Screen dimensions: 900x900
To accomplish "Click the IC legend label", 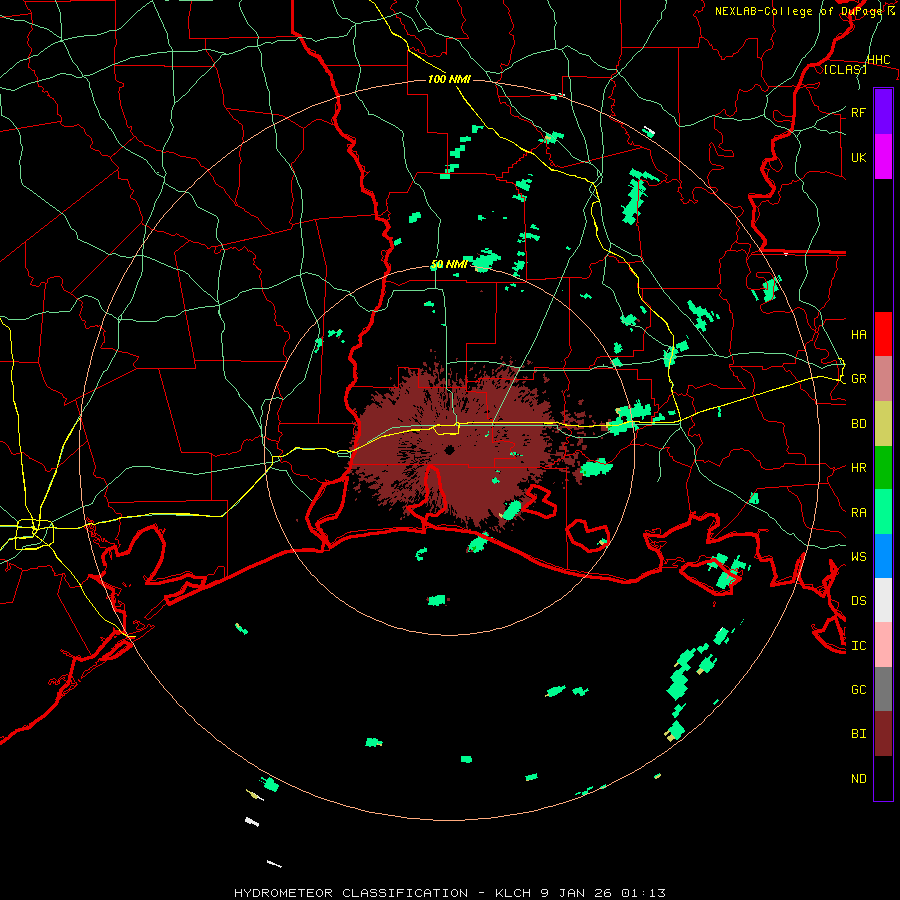I will [858, 646].
